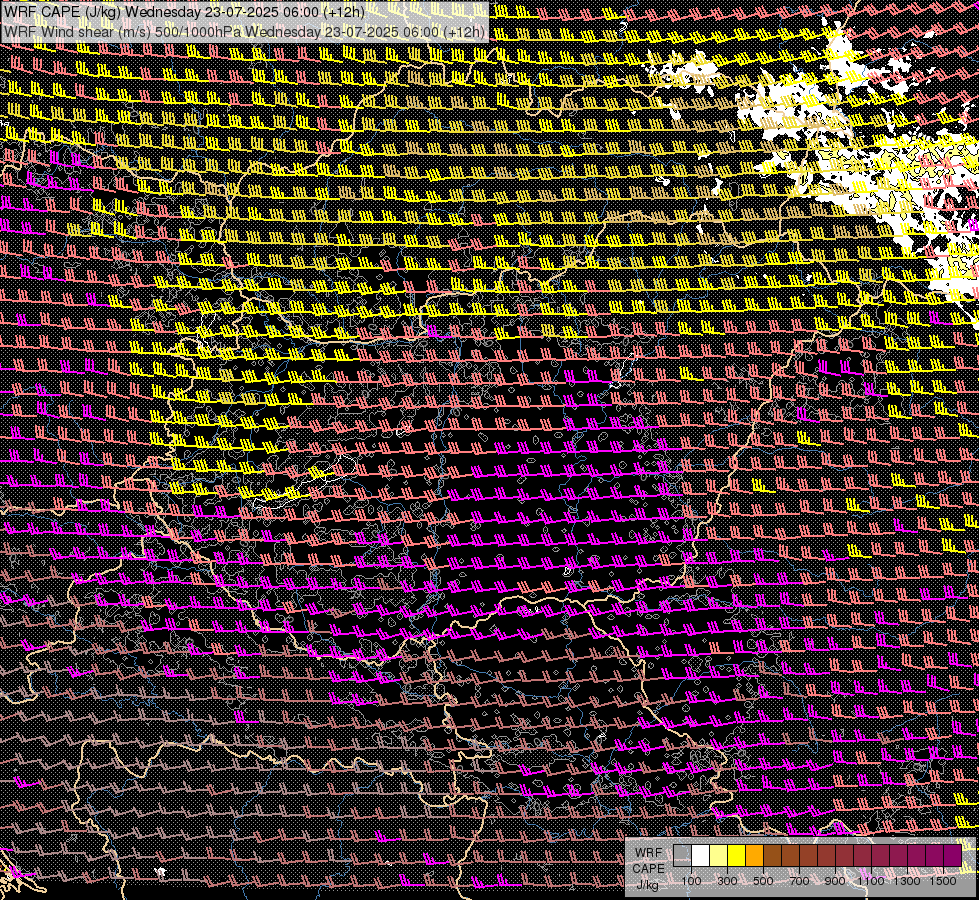
Task: Click the legend label 1500
Action: [943, 881]
